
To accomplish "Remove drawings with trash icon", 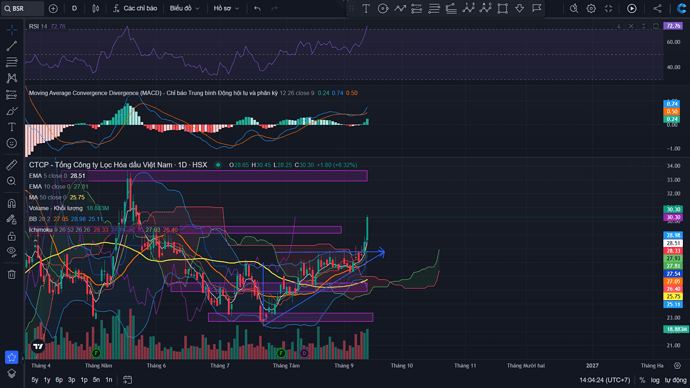I will pyautogui.click(x=12, y=275).
